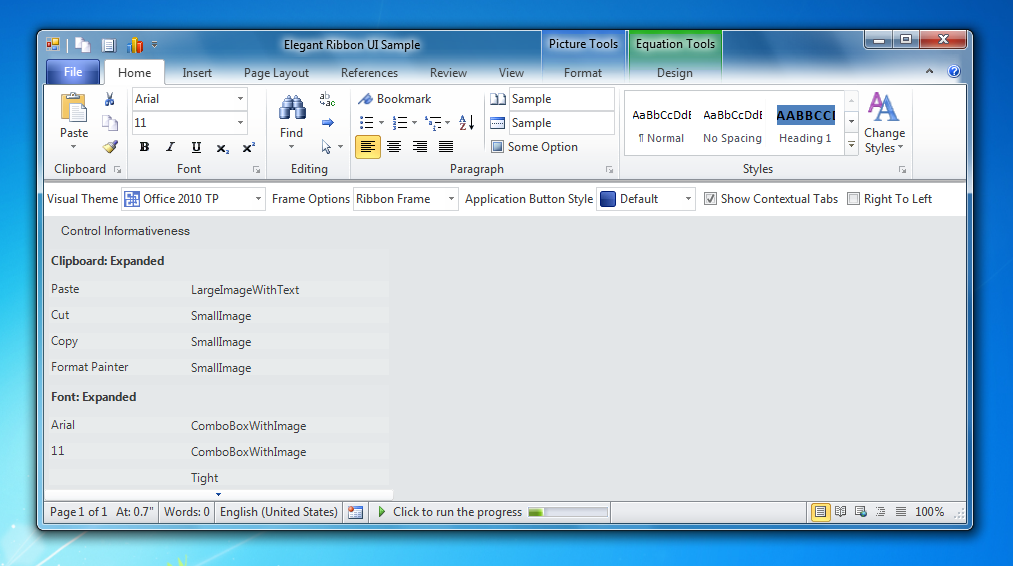Toggle Some Option checkbox
This screenshot has width=1013, height=566.
(x=497, y=147)
